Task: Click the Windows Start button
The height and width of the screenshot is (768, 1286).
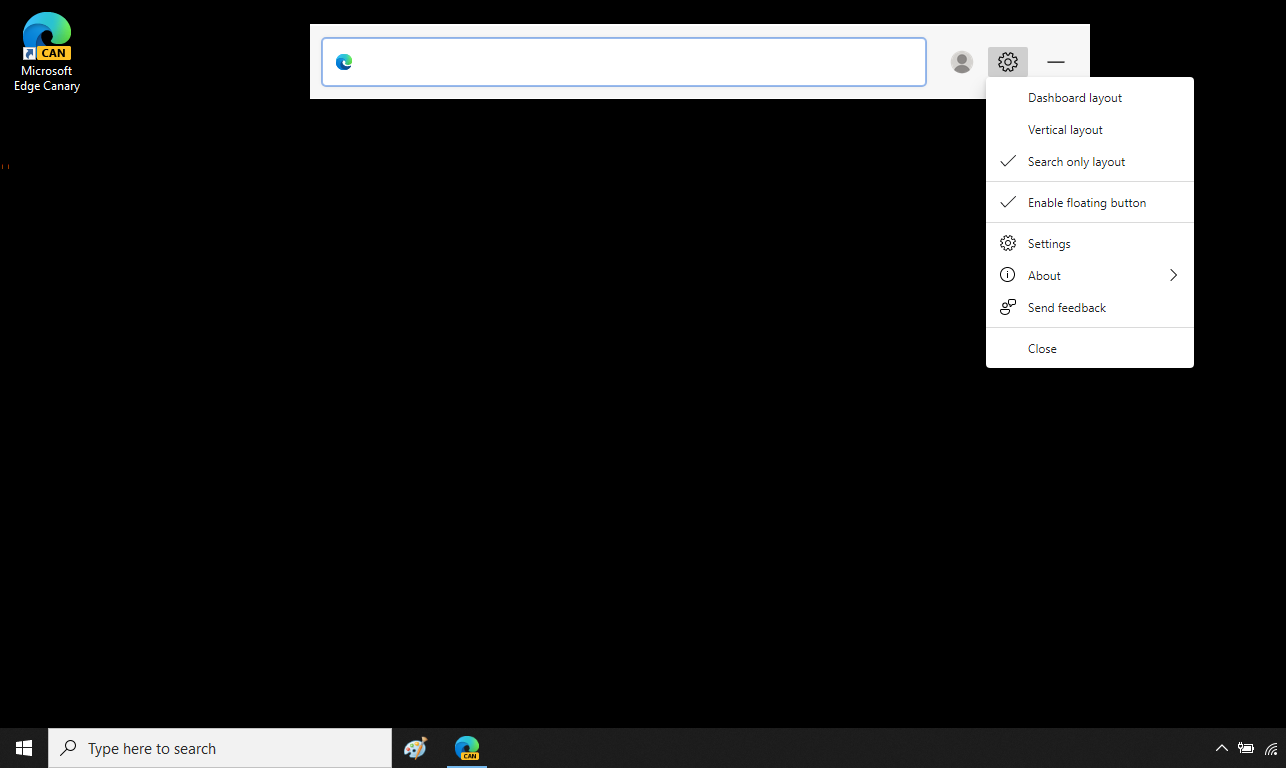Action: 23,747
